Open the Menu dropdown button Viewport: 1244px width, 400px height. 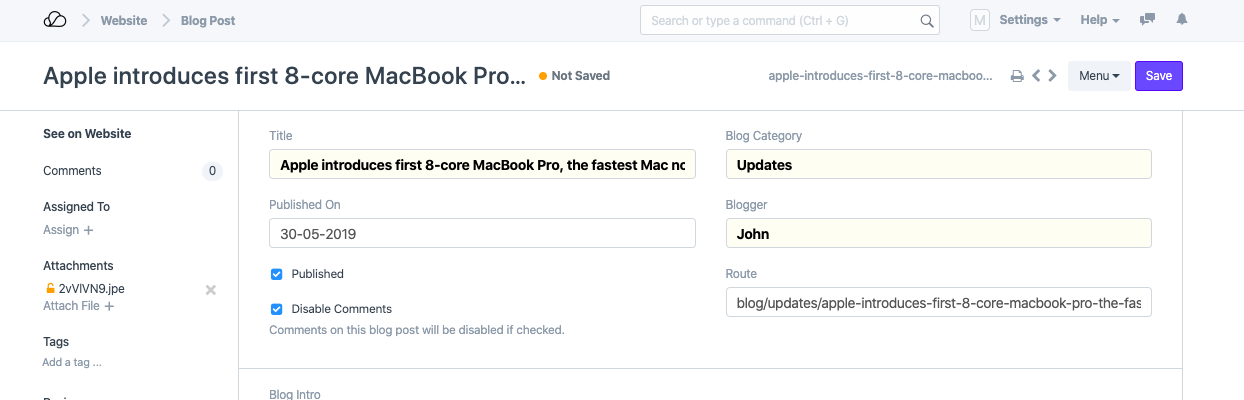(x=1099, y=76)
